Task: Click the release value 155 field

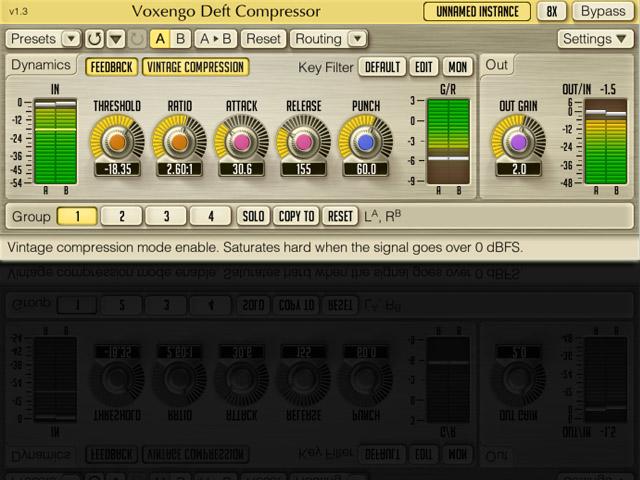Action: pos(304,169)
